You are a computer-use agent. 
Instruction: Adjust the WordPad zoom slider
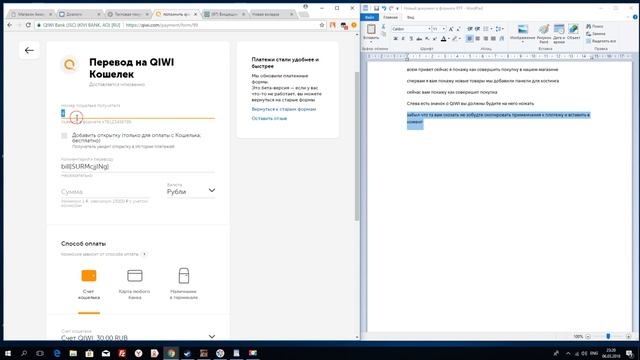608,336
